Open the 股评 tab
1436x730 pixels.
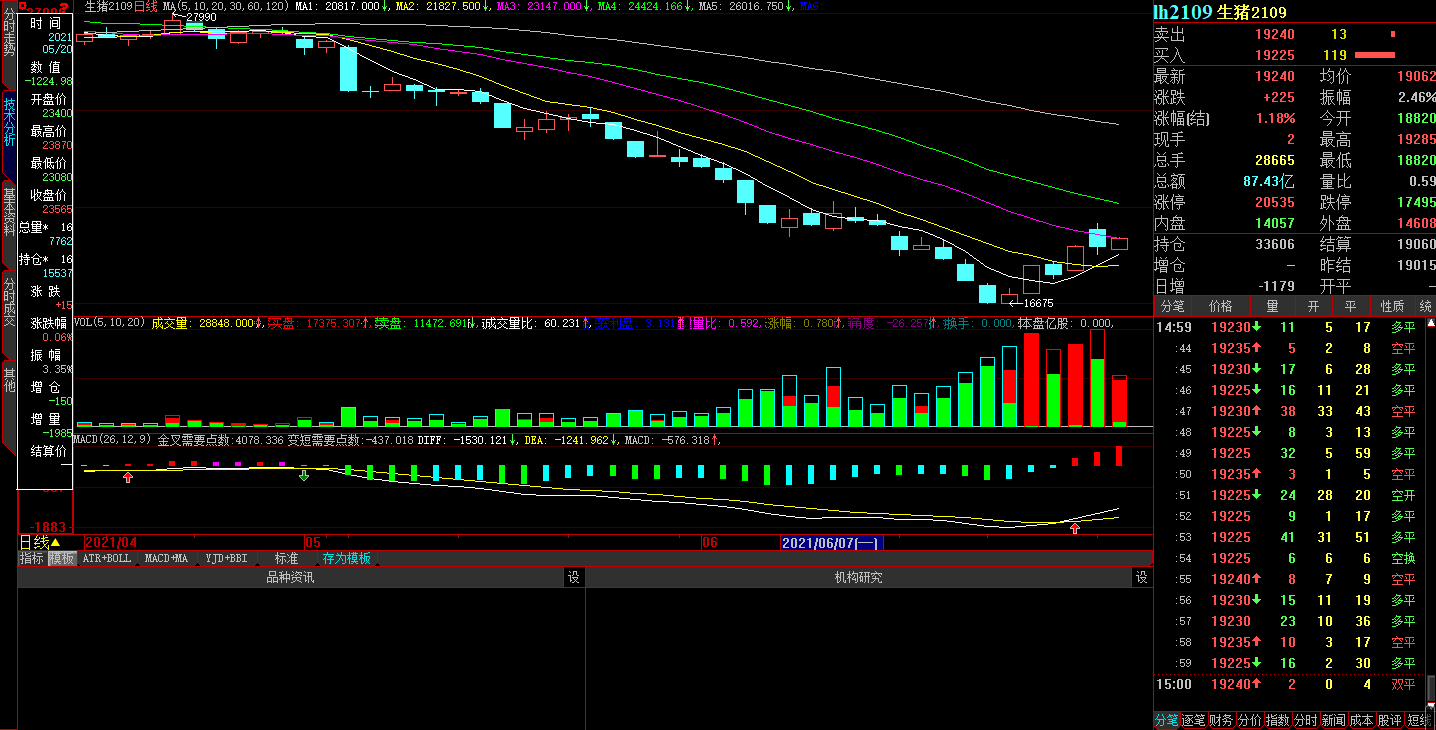1389,720
